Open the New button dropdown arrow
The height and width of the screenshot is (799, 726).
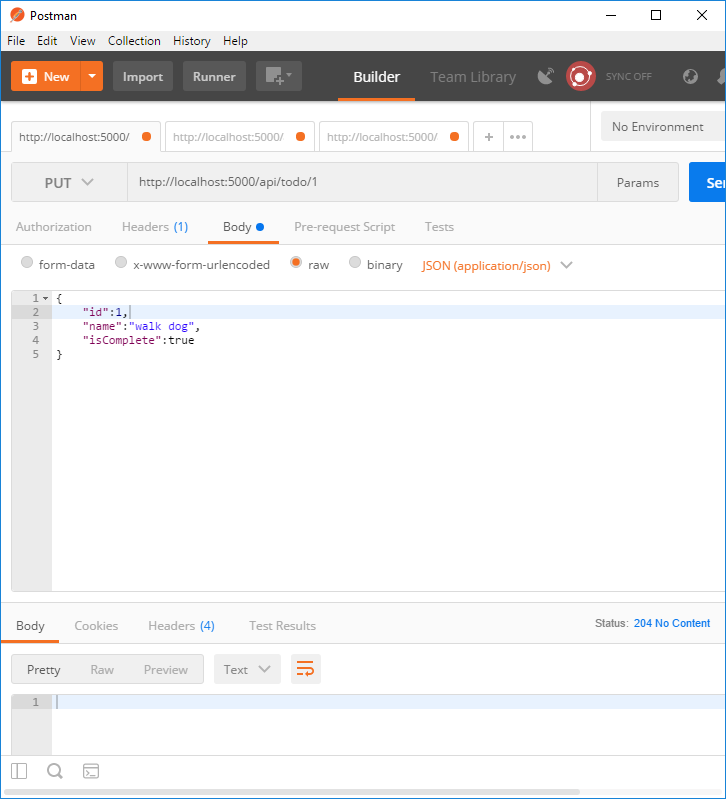click(92, 76)
